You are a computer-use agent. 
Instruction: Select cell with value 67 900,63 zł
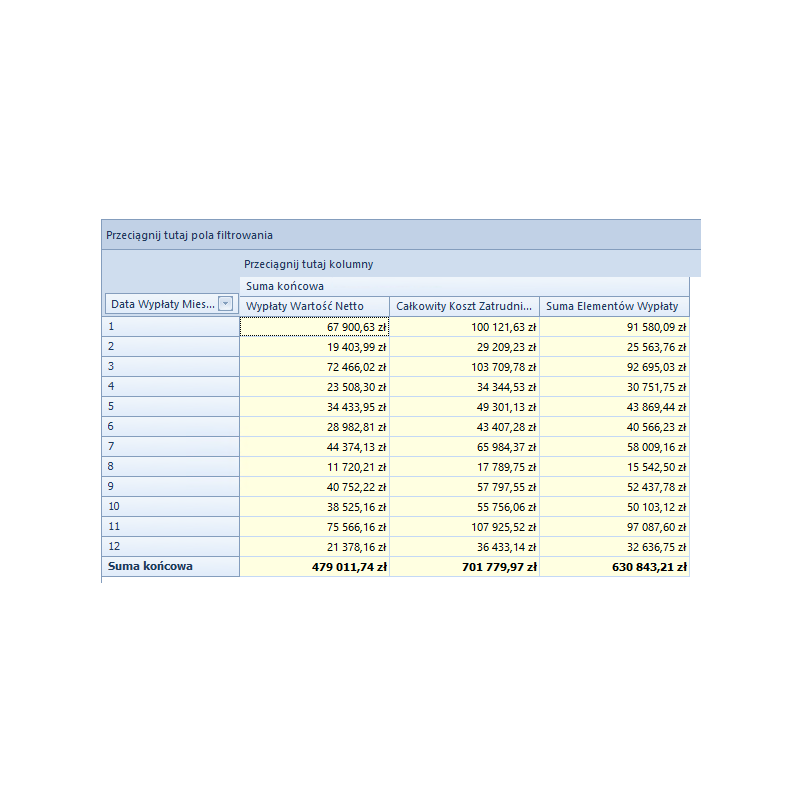[x=314, y=326]
